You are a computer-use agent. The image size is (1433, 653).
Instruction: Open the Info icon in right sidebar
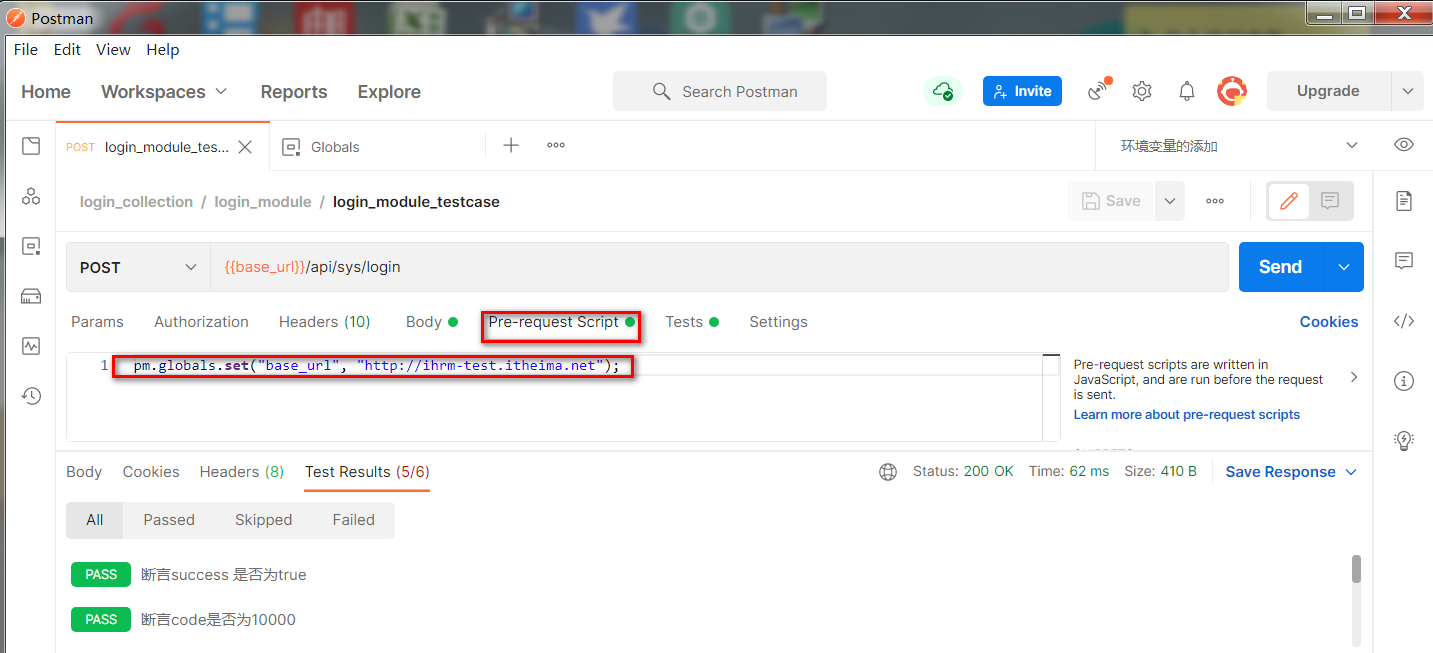1404,381
